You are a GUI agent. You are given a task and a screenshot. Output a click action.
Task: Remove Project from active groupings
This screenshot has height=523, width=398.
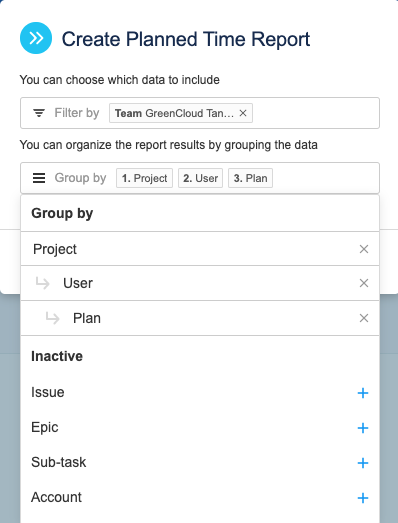tap(364, 249)
